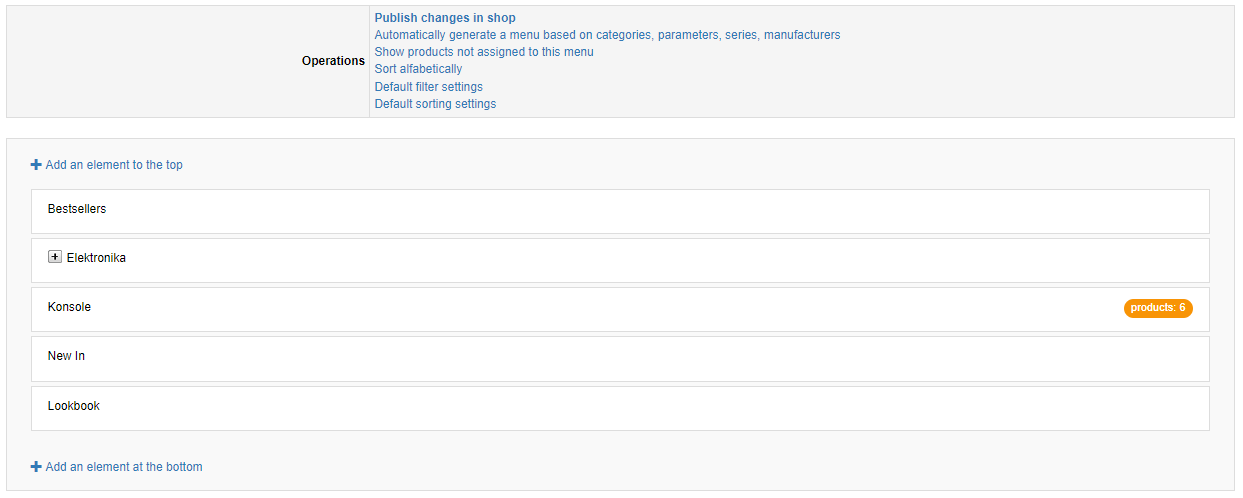Click Add an element to the top
This screenshot has width=1243, height=498.
point(114,165)
